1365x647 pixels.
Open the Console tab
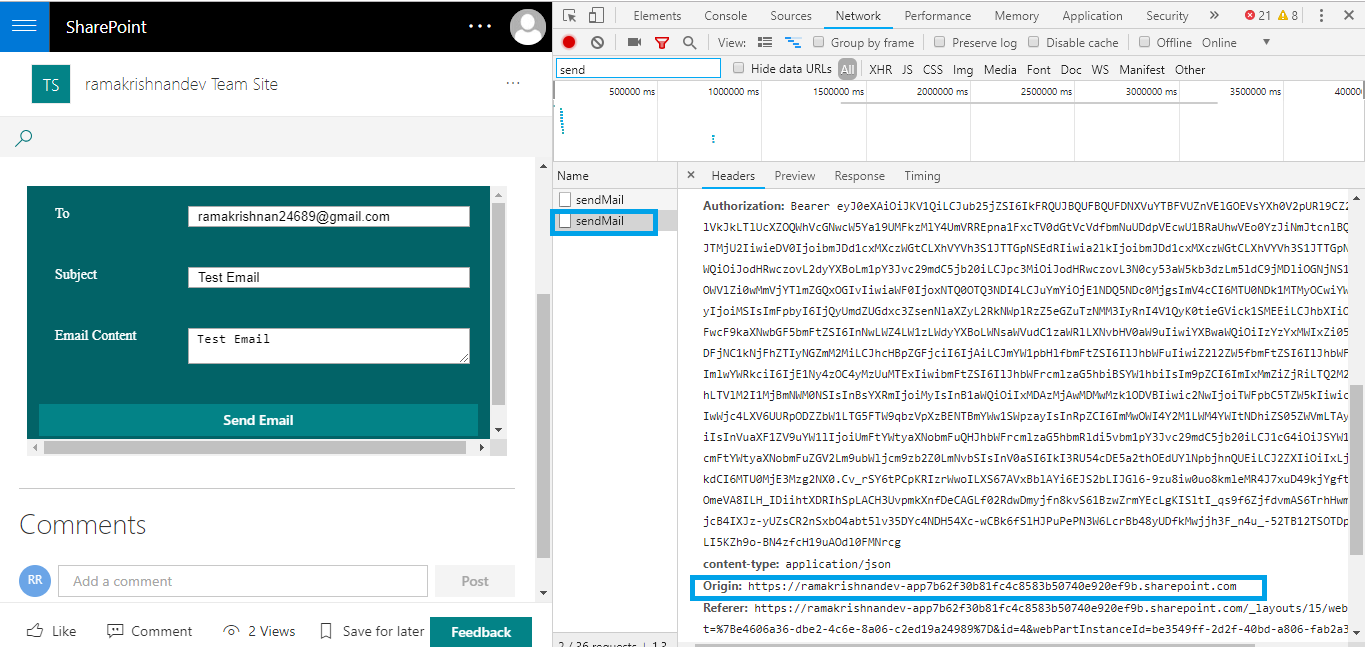click(x=726, y=15)
